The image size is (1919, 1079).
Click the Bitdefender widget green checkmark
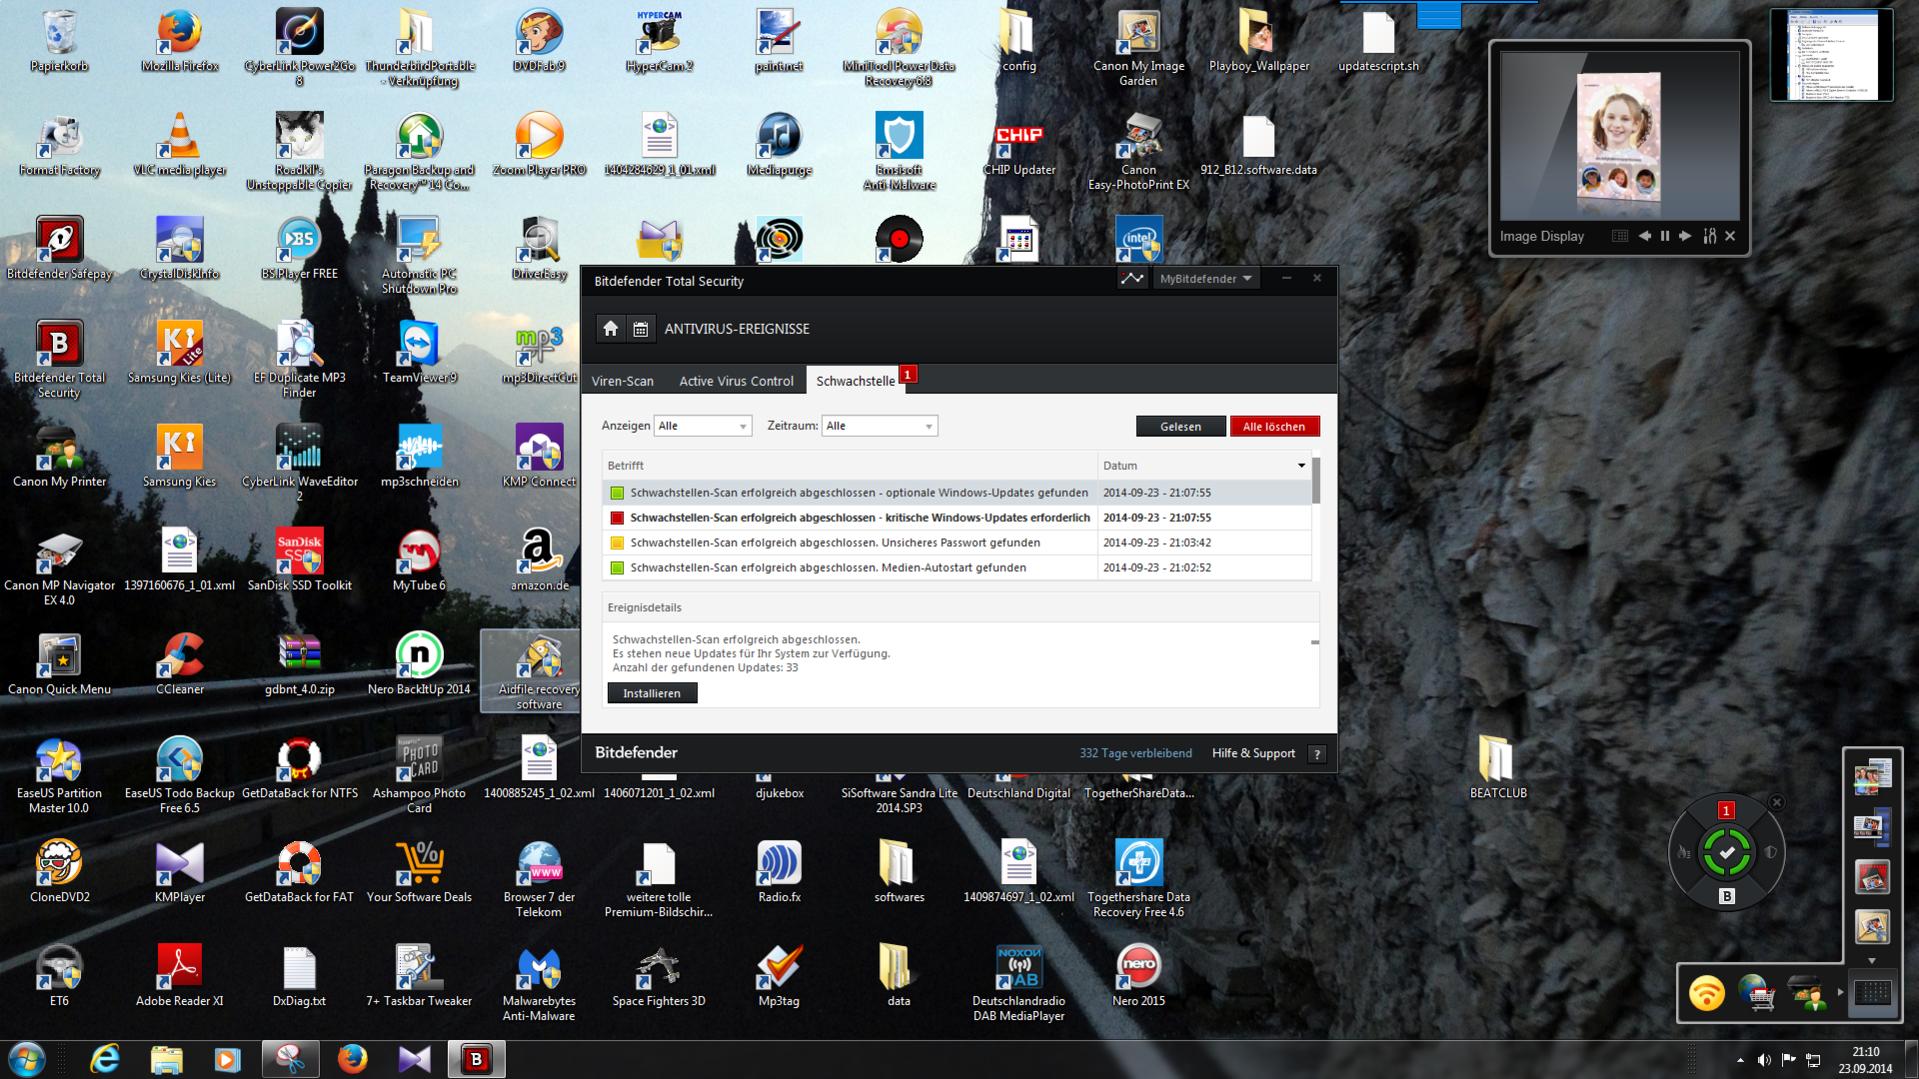[1727, 853]
